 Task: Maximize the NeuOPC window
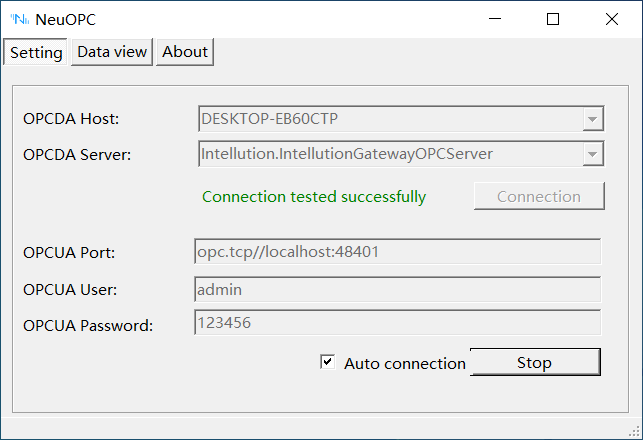[x=553, y=19]
